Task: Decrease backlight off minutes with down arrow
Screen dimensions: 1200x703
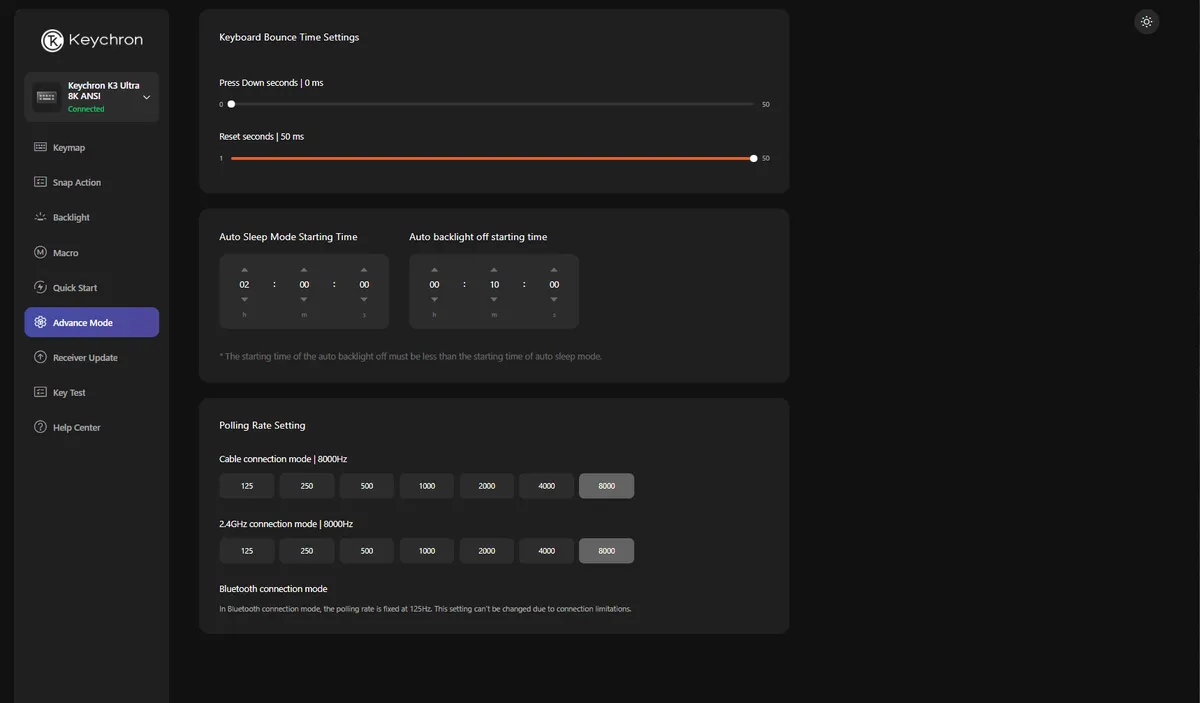Action: tap(494, 299)
